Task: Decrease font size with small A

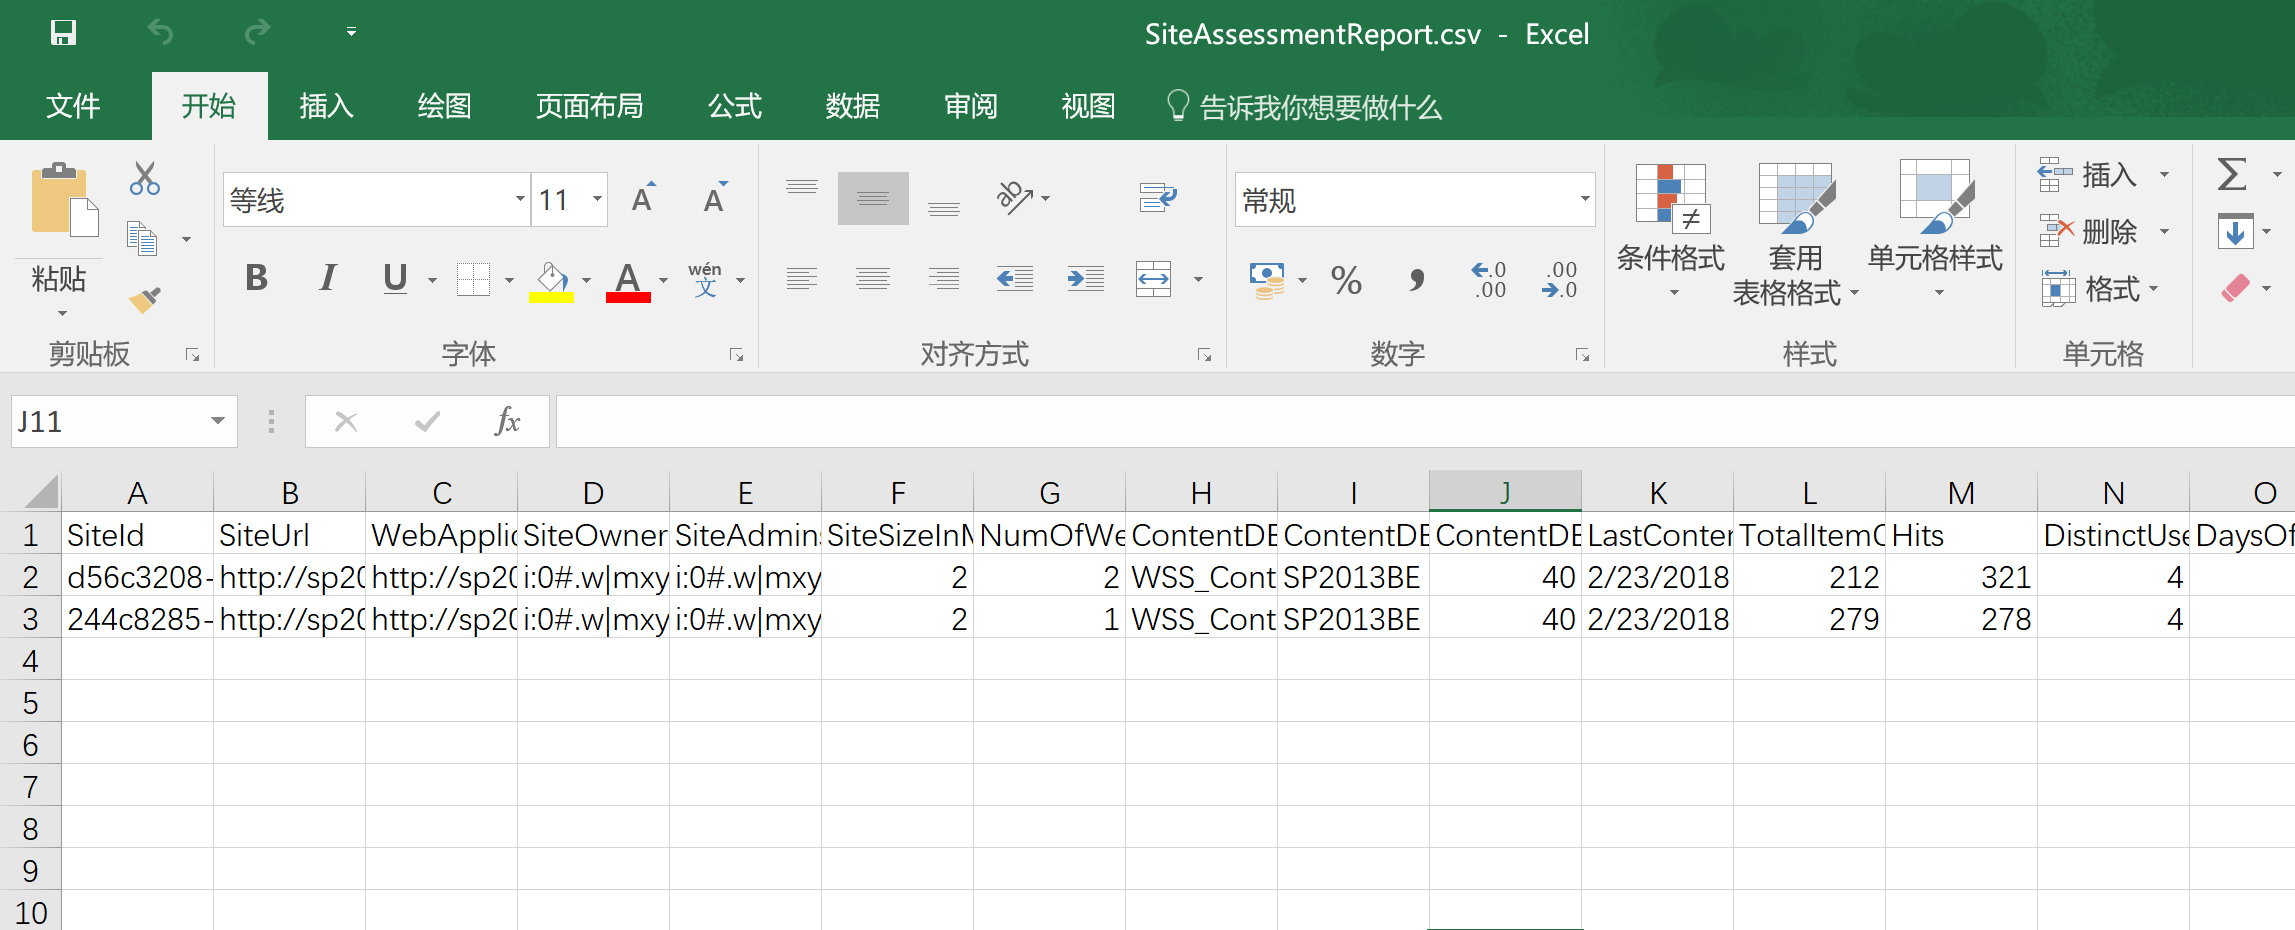Action: tap(714, 198)
